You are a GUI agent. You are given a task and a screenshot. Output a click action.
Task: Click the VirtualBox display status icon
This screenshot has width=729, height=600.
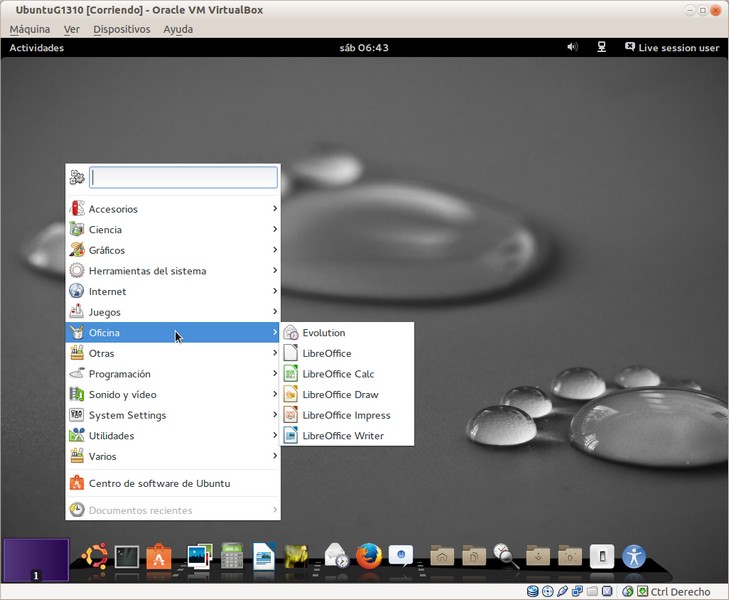point(607,592)
